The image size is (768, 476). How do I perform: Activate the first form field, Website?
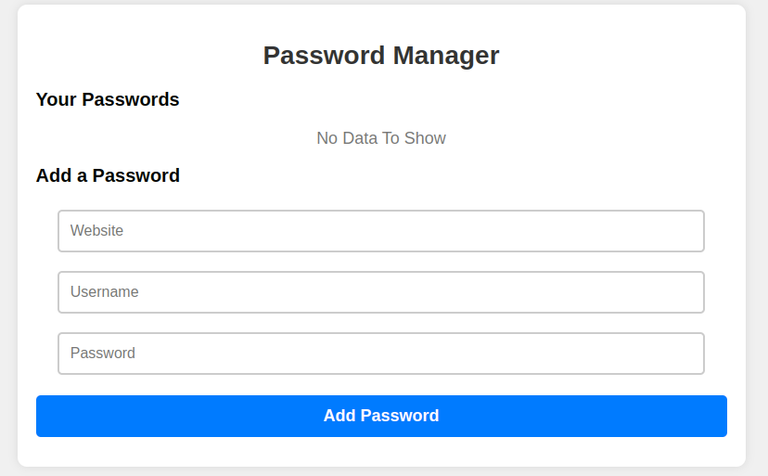pos(381,231)
